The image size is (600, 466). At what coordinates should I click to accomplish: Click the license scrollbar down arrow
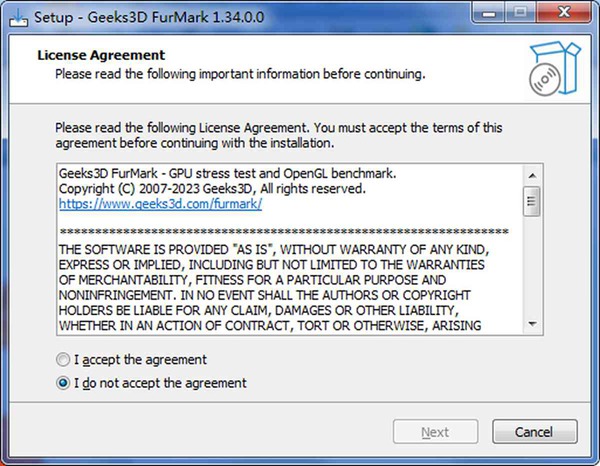pyautogui.click(x=532, y=323)
